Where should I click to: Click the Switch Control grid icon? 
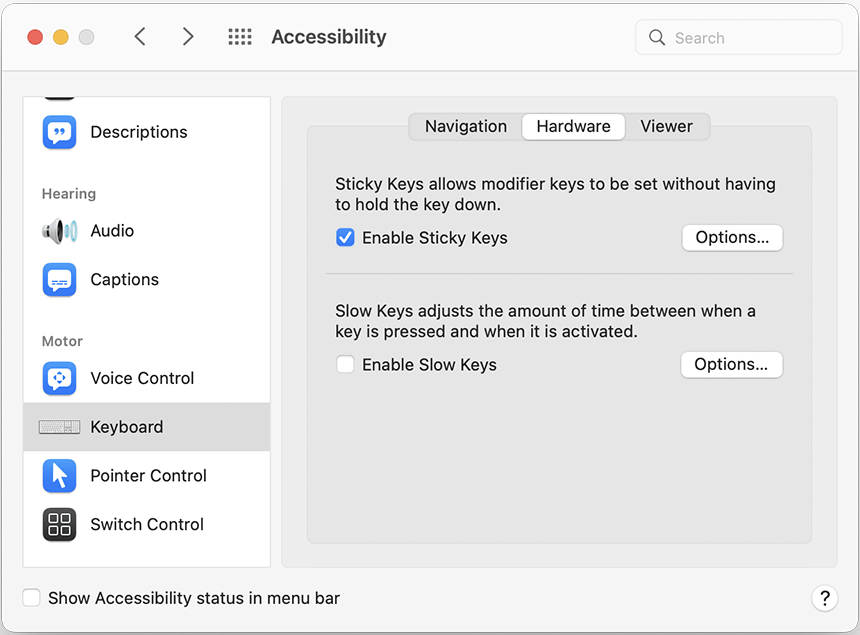point(59,524)
